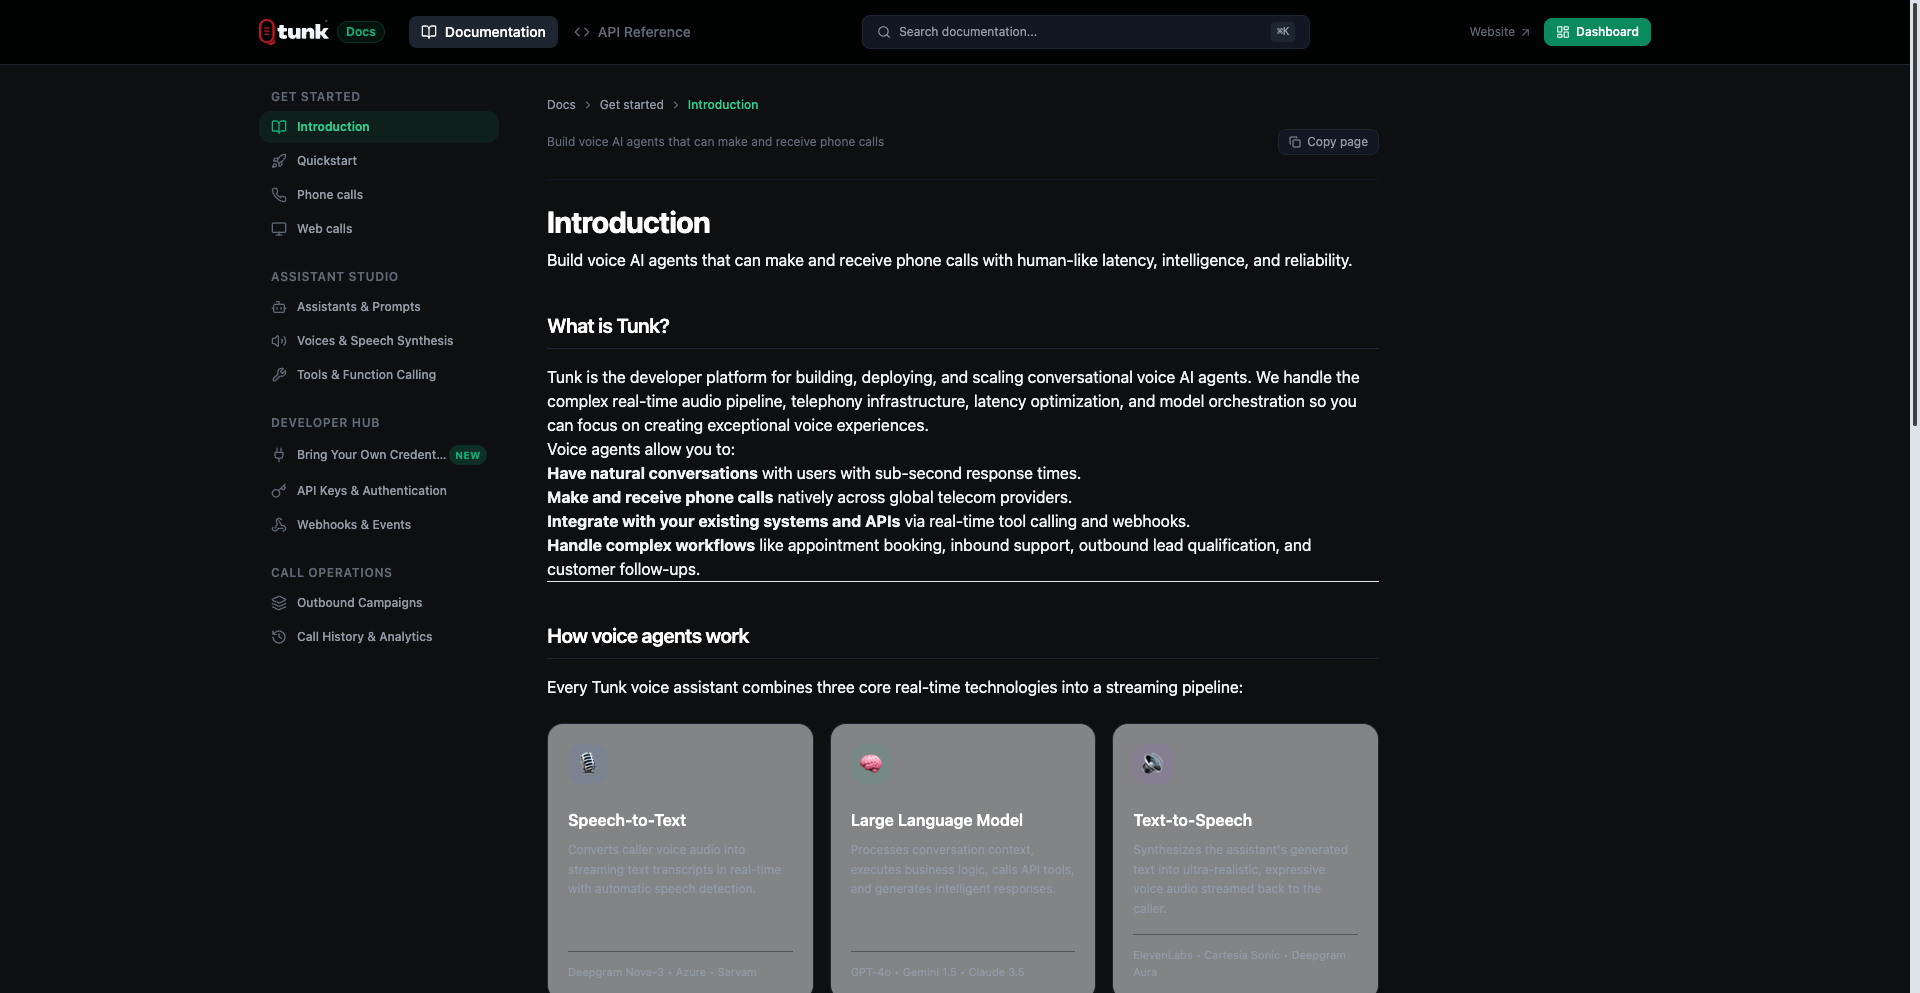Click the rocket icon beside Quickstart
The height and width of the screenshot is (993, 1920).
[279, 161]
